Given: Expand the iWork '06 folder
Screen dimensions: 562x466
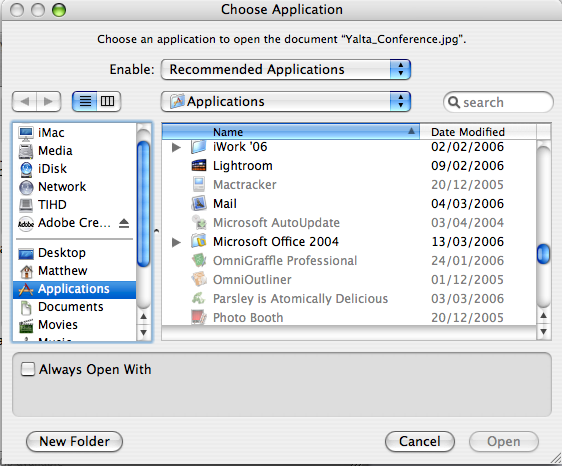Looking at the screenshot, I should (x=176, y=147).
